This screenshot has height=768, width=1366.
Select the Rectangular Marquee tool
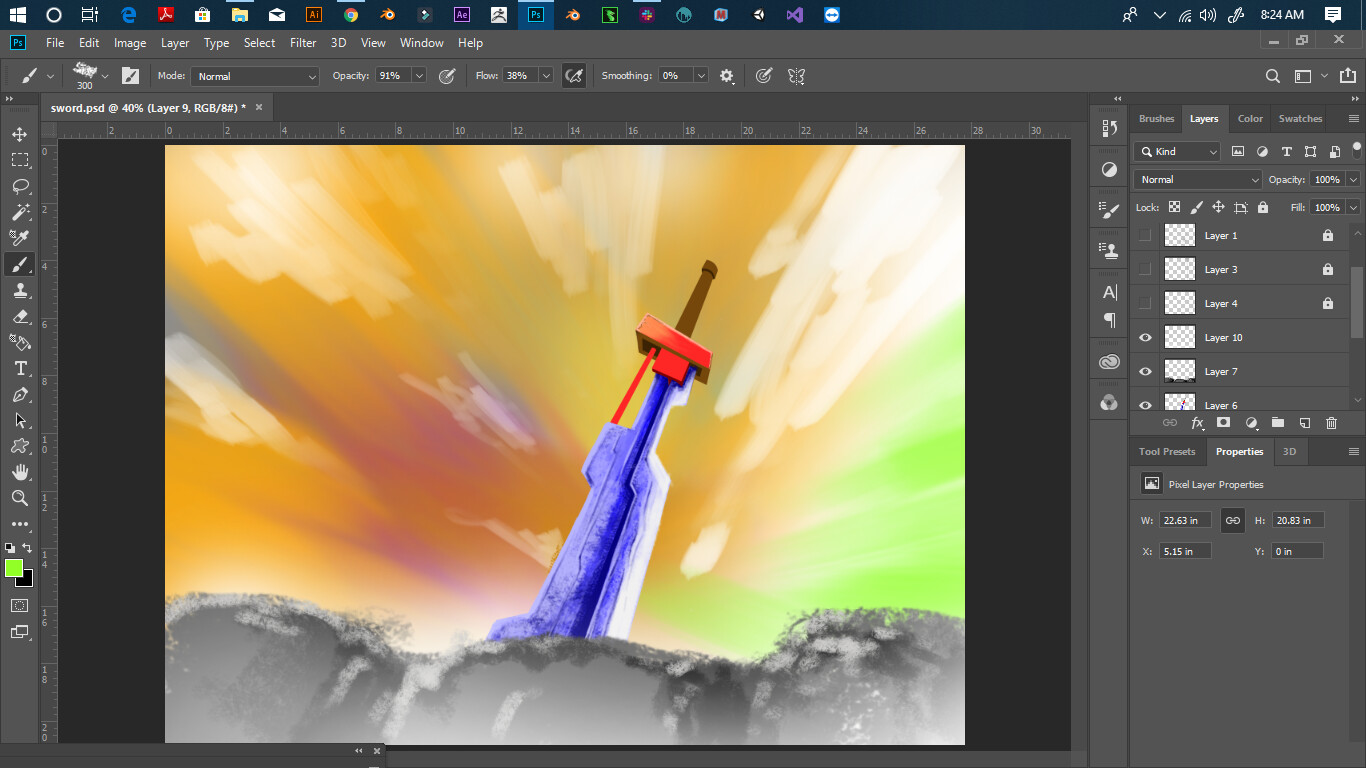pos(20,160)
